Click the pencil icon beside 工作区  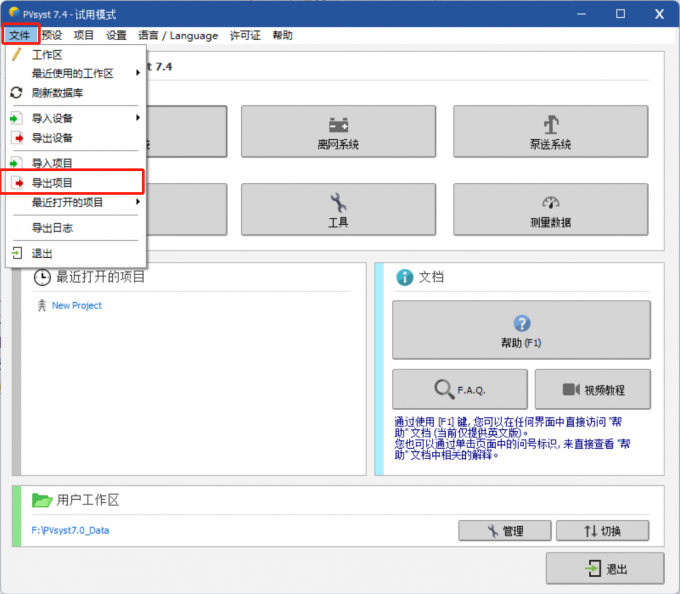(16, 55)
